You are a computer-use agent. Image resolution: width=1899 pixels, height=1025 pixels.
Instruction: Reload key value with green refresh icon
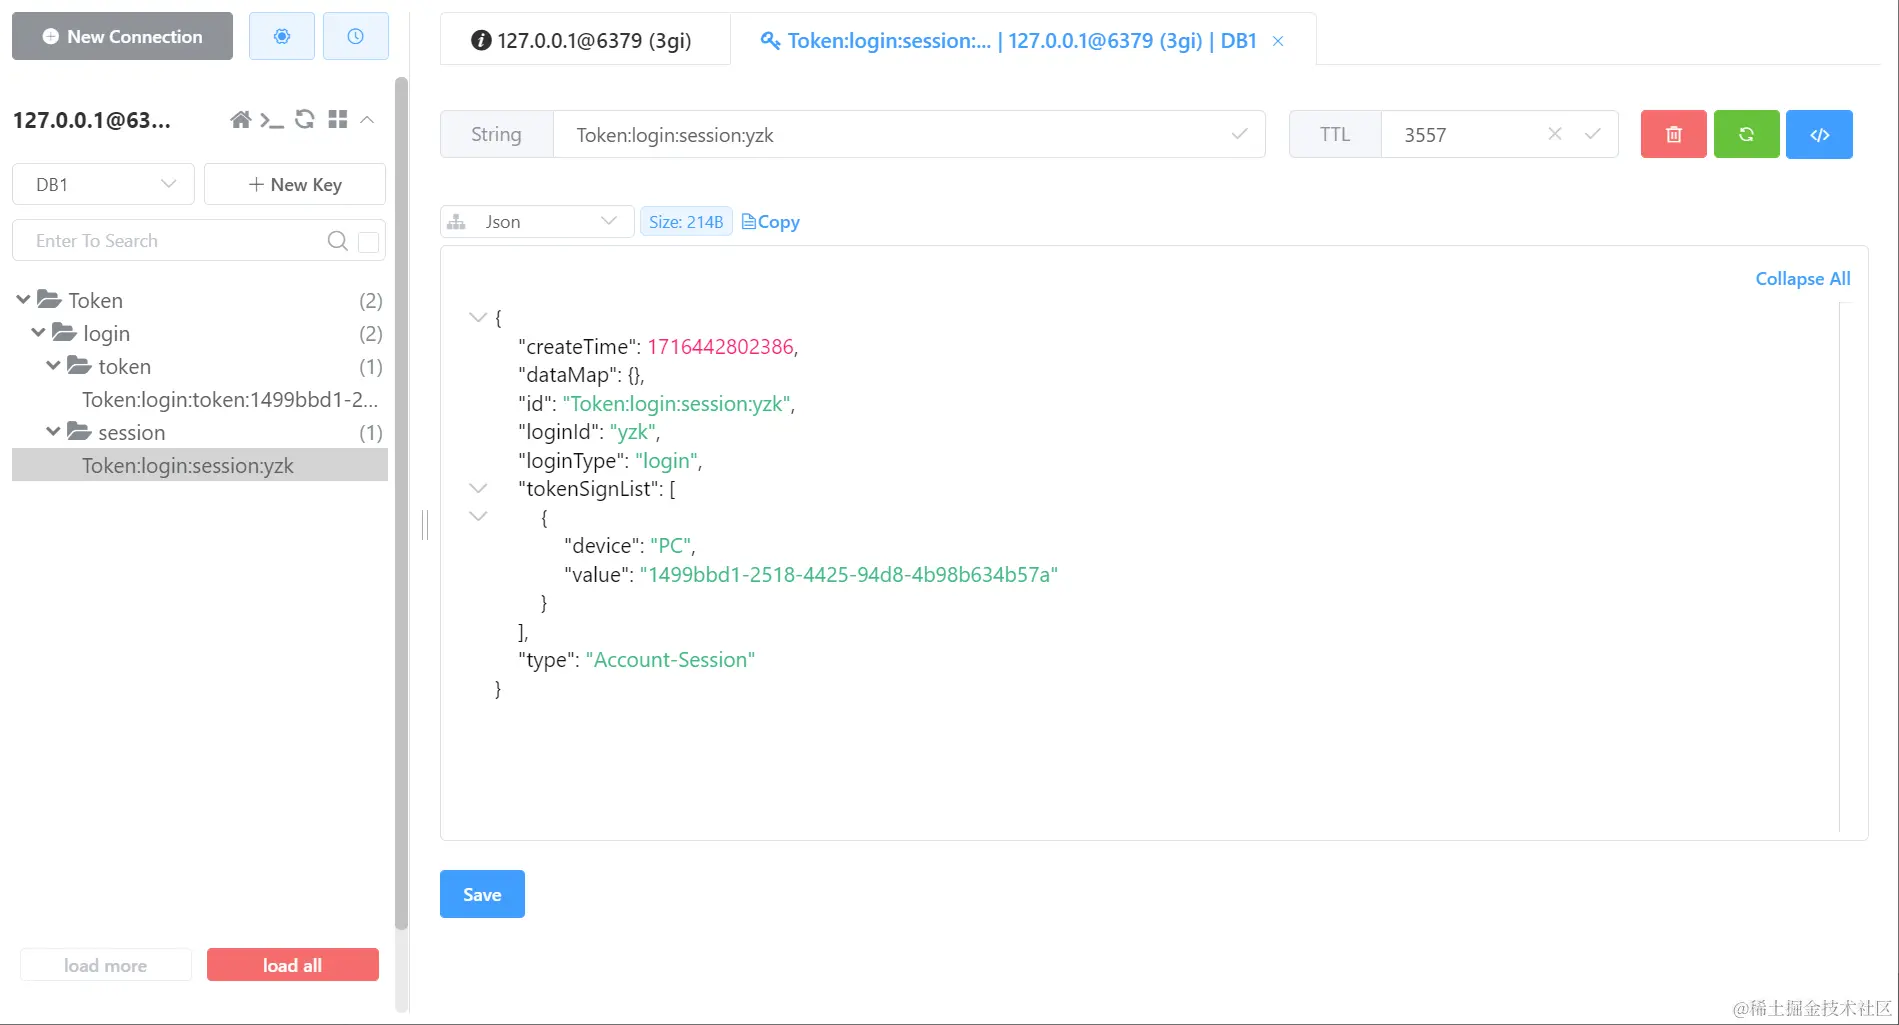(x=1746, y=134)
